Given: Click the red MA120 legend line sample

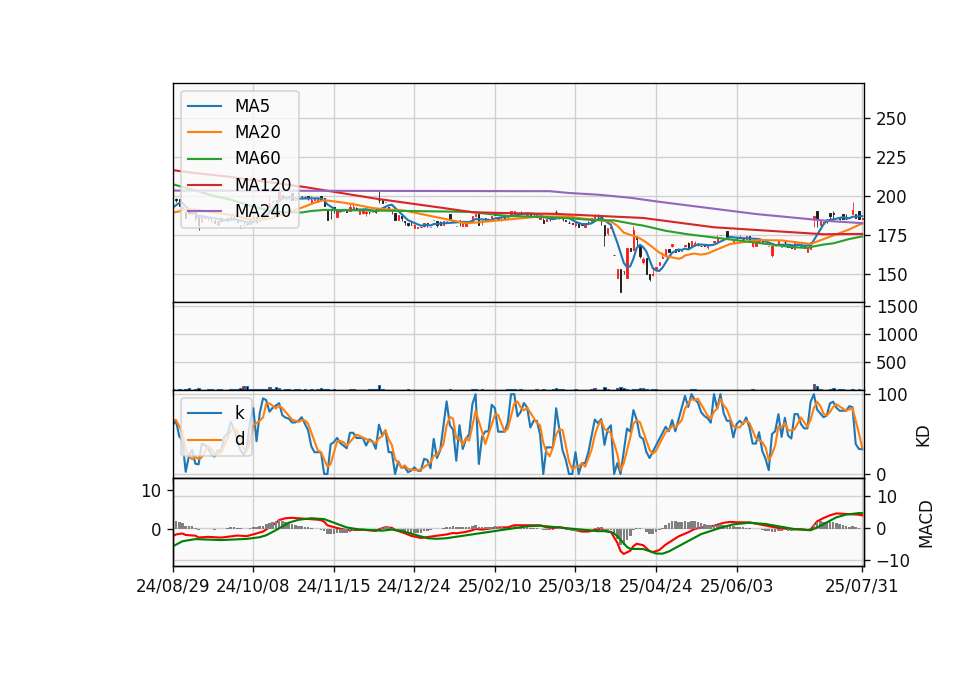Looking at the screenshot, I should (x=204, y=184).
